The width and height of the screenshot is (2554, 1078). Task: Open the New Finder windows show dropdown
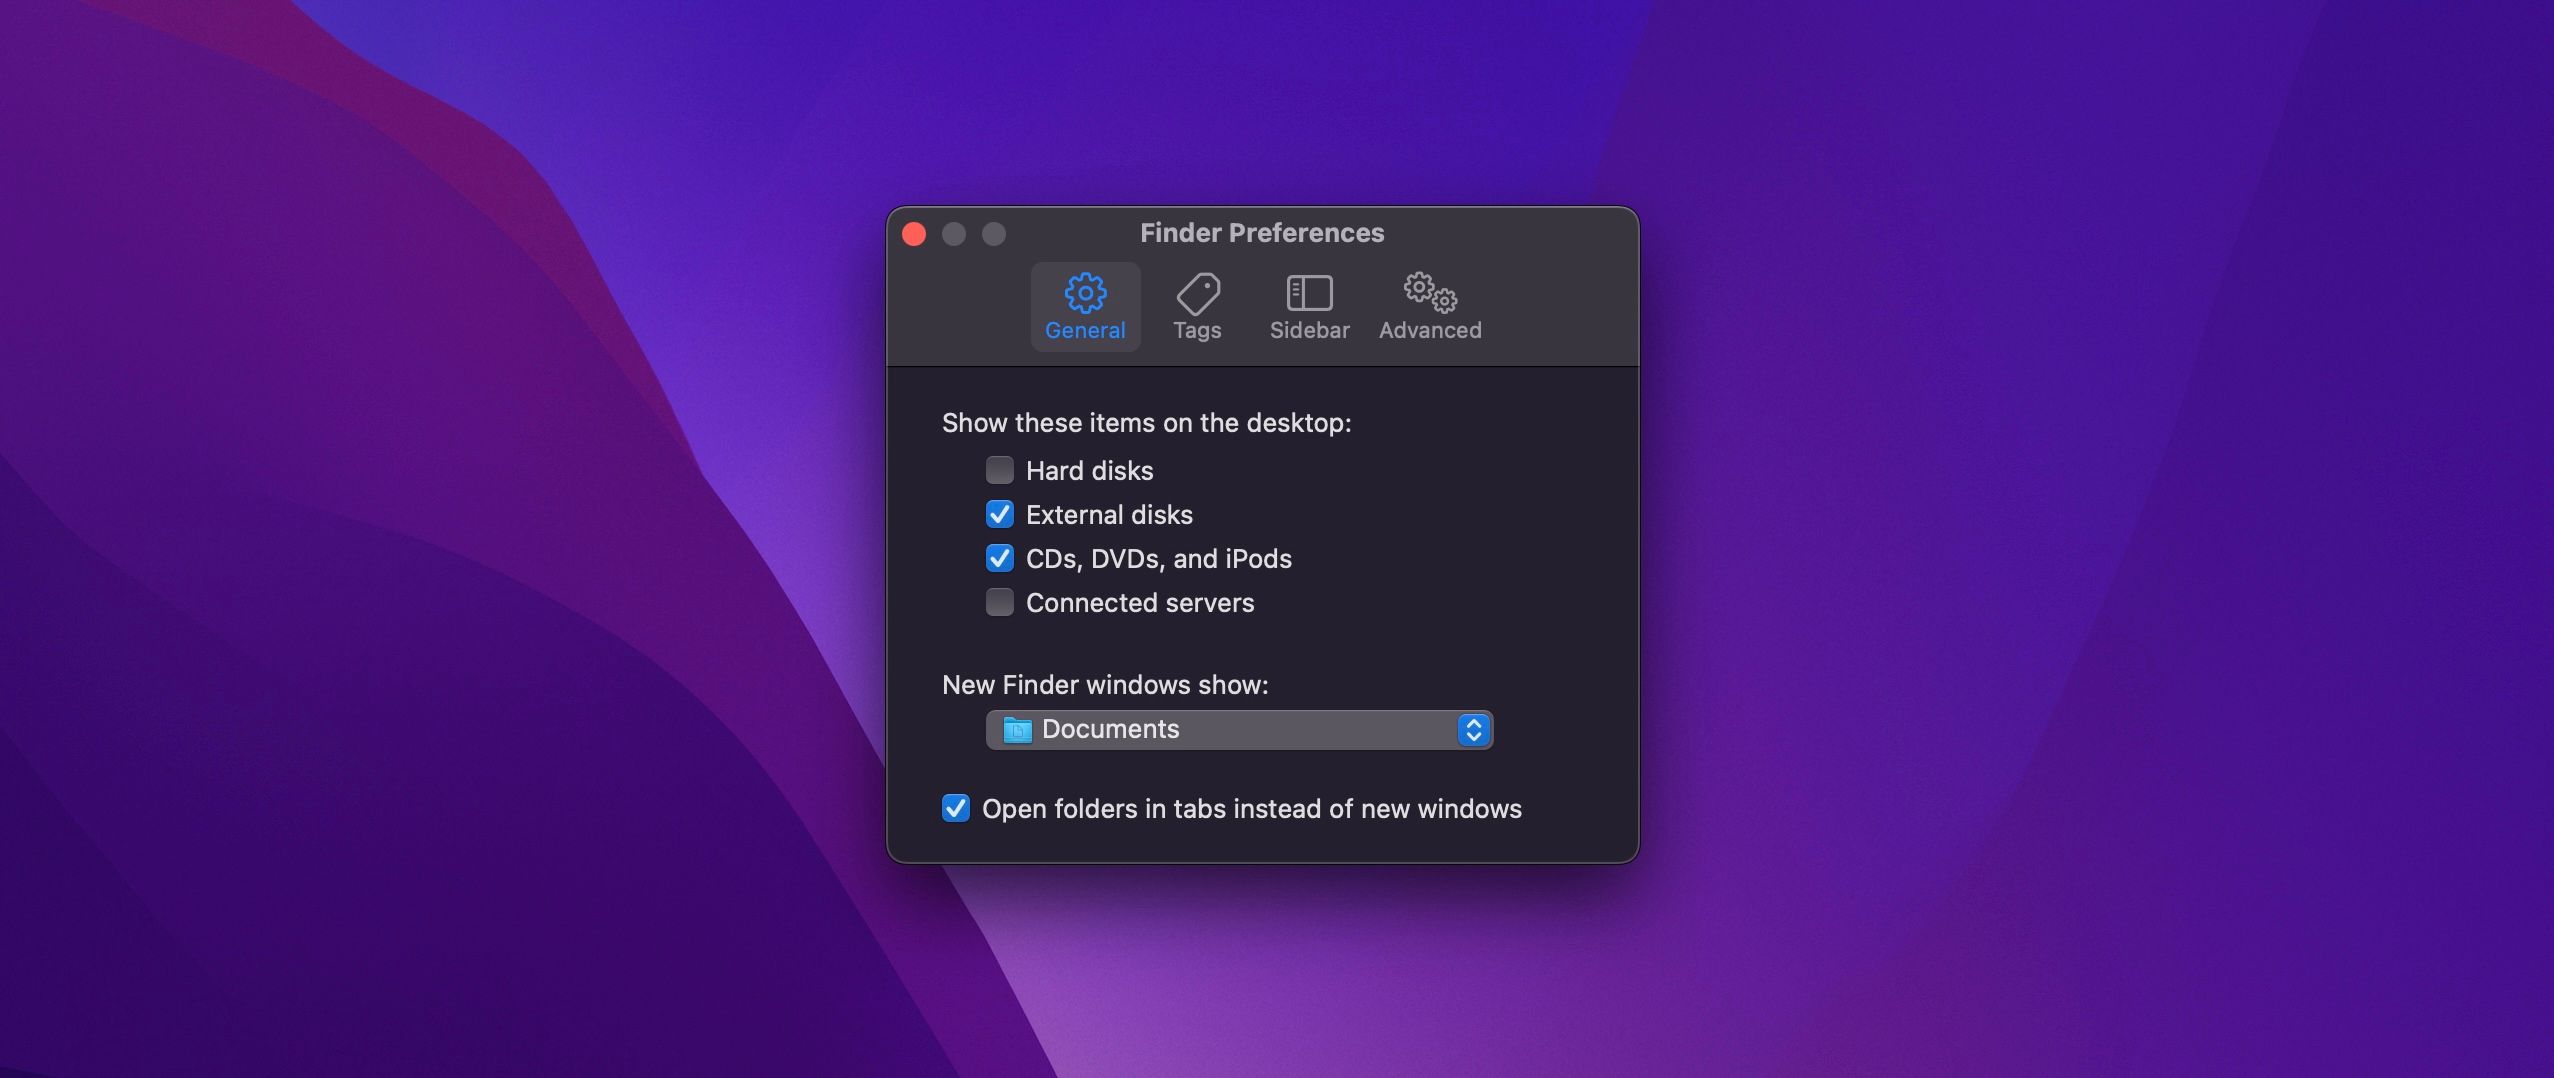click(1239, 730)
